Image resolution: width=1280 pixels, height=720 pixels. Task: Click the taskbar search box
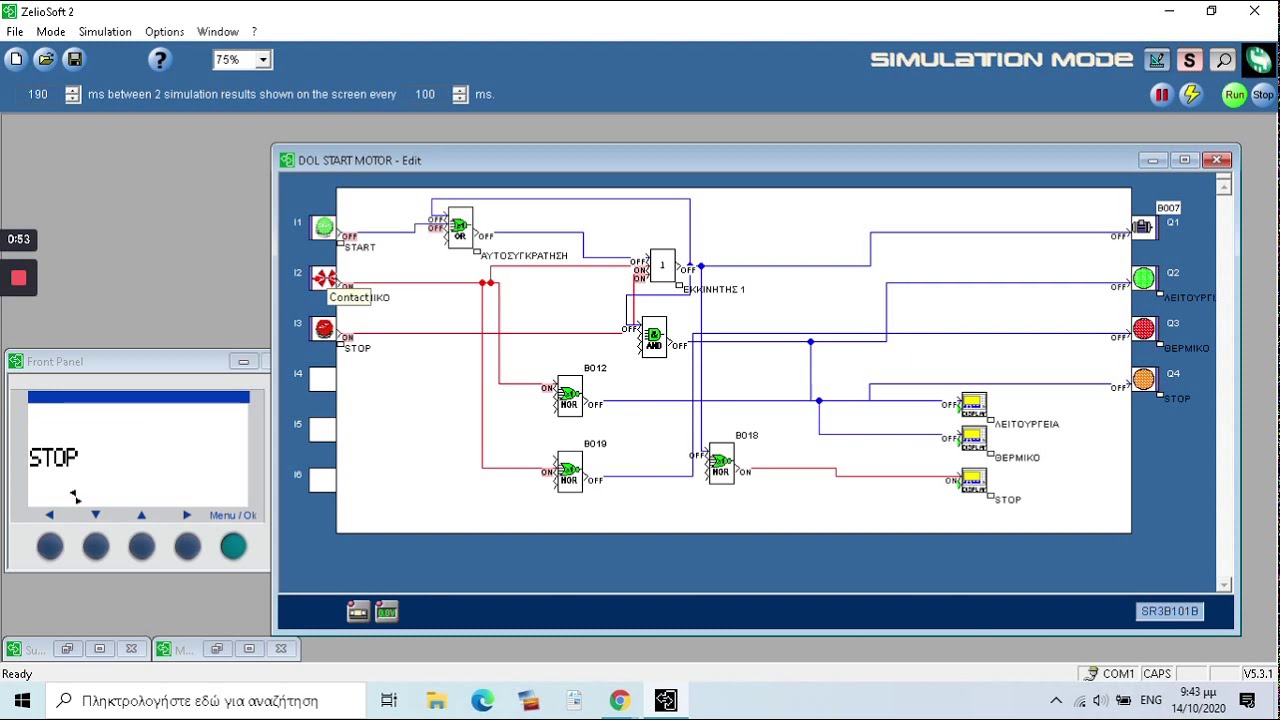click(x=206, y=701)
